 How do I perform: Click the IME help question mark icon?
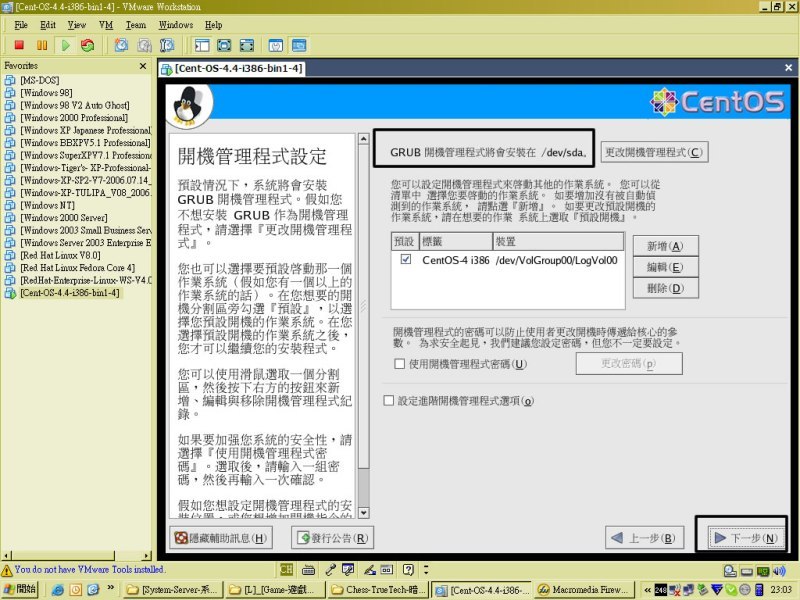(408, 569)
